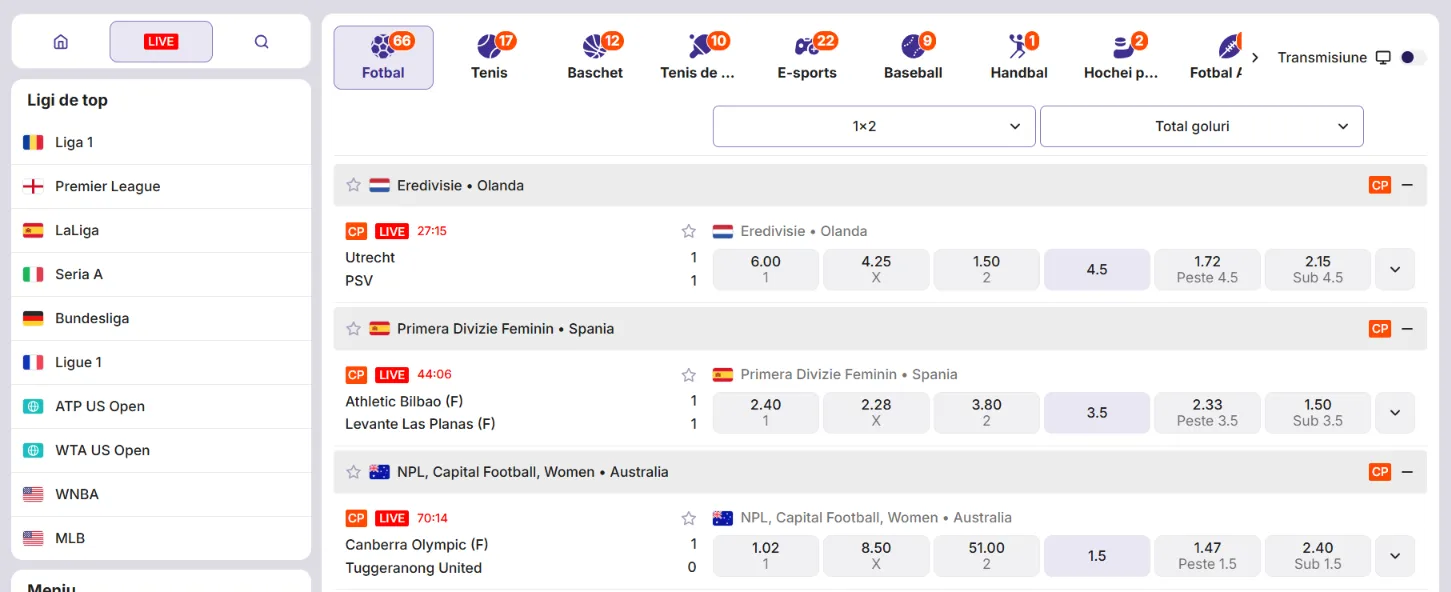Open the home icon in sidebar
This screenshot has width=1451, height=592.
coord(61,42)
